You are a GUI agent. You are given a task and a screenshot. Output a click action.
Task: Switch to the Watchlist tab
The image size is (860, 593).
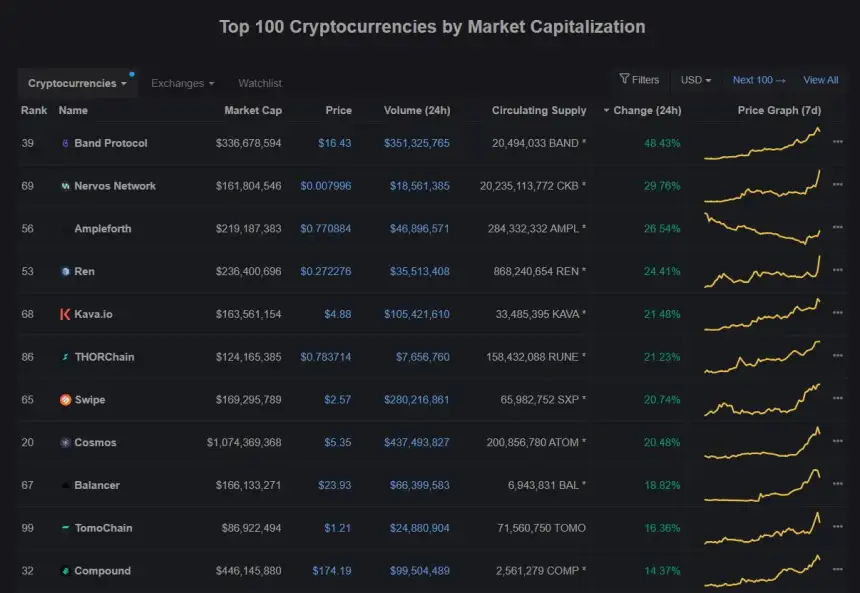pyautogui.click(x=260, y=84)
